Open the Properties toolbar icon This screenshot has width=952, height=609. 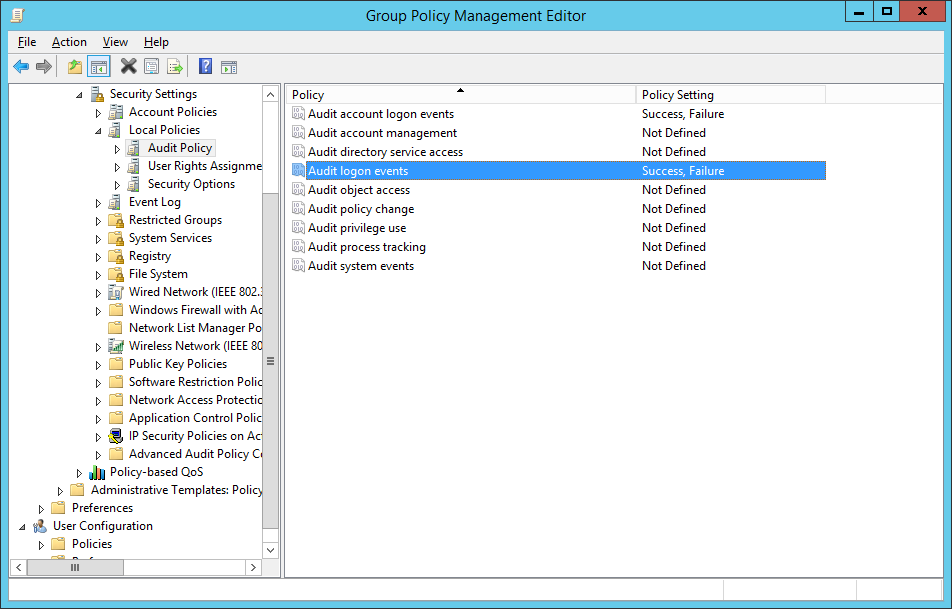pyautogui.click(x=151, y=66)
